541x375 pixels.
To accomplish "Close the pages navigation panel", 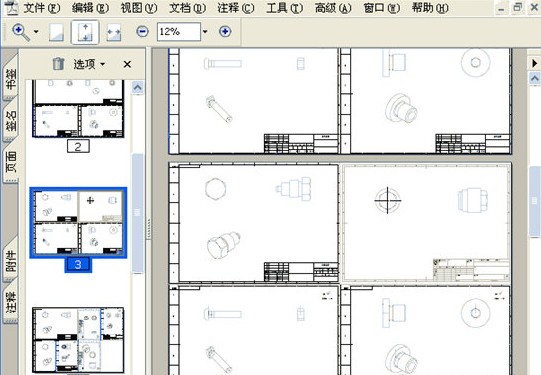I will [x=127, y=64].
